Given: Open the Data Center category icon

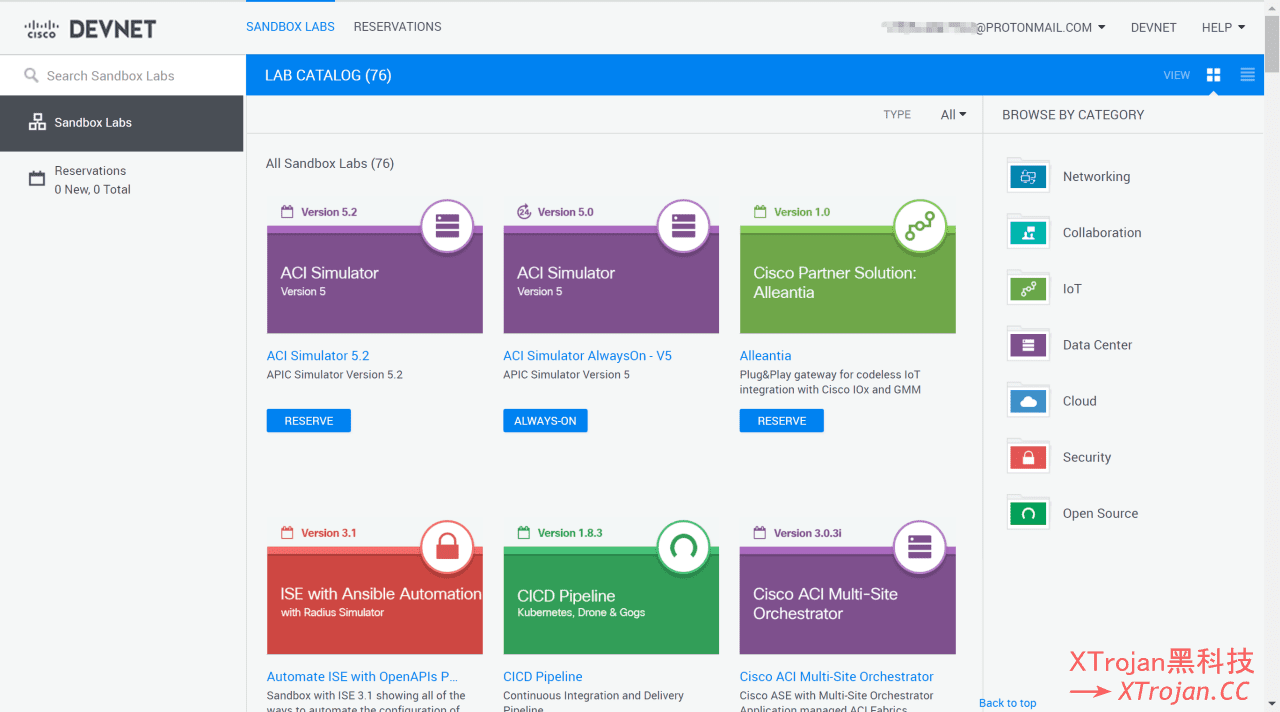Looking at the screenshot, I should tap(1028, 345).
